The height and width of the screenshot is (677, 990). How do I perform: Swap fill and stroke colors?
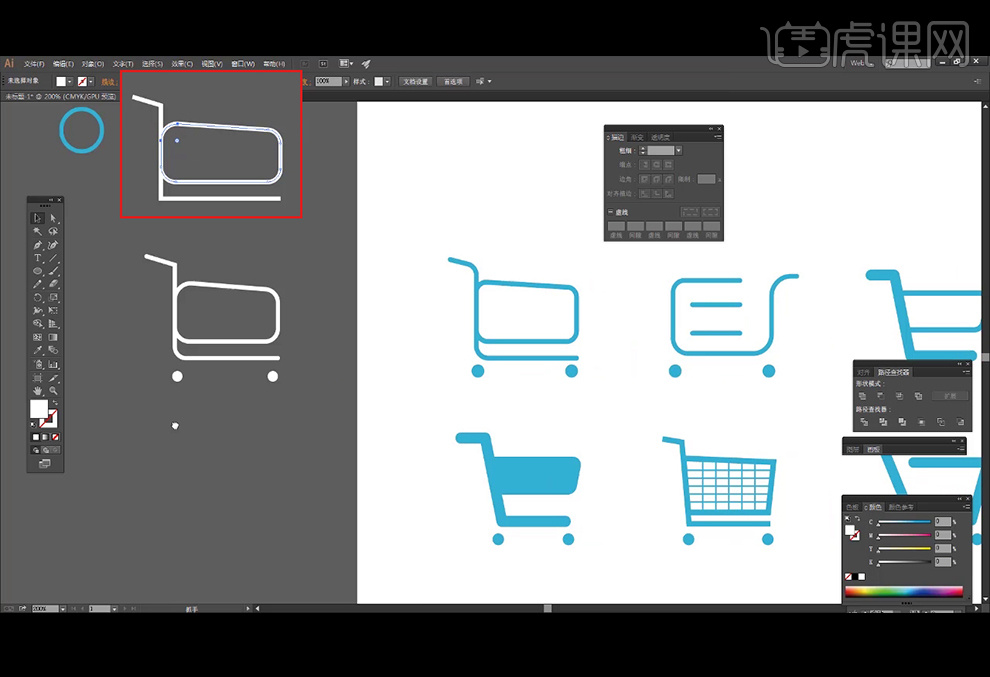53,402
